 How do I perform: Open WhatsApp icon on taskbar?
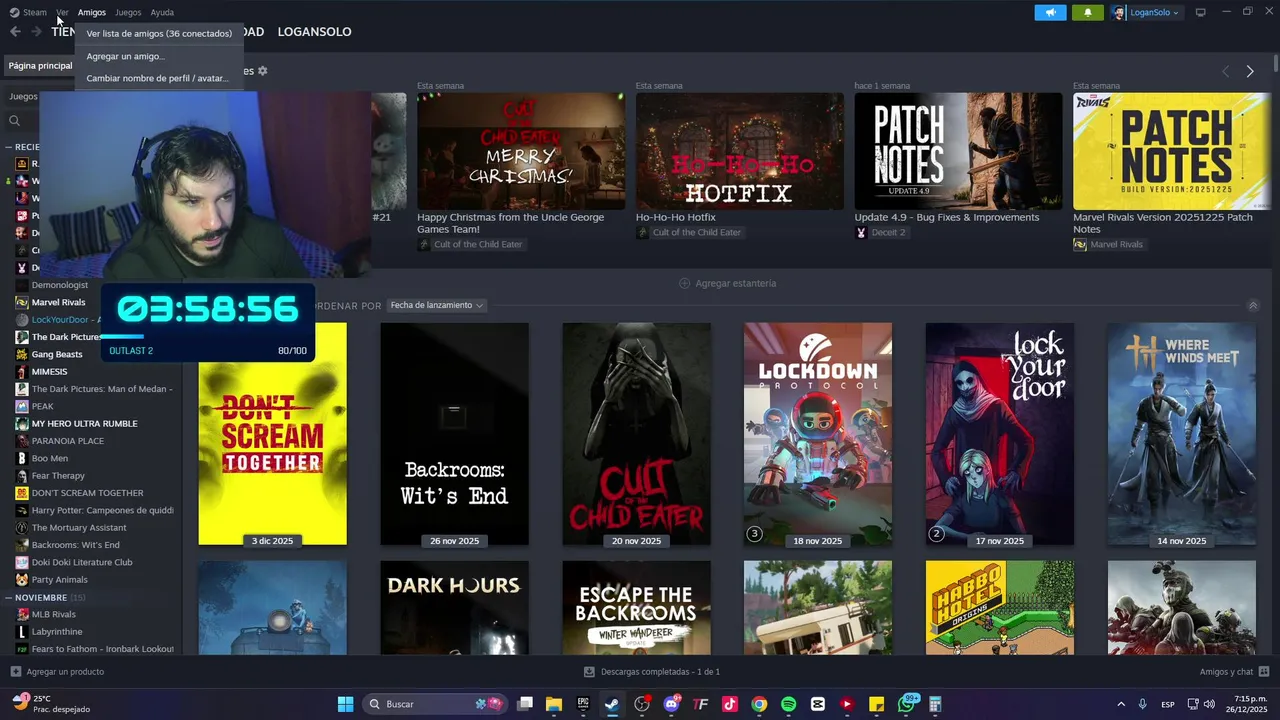tap(907, 704)
